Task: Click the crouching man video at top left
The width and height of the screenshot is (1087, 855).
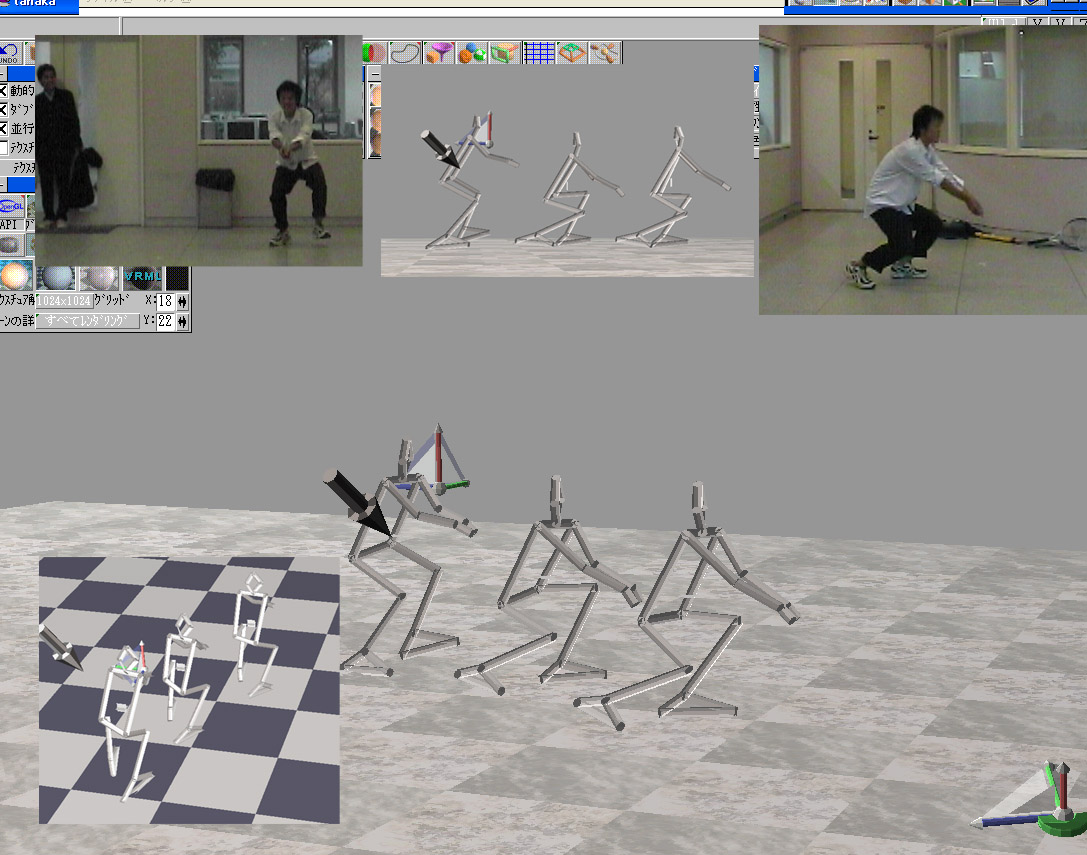Action: click(x=198, y=150)
